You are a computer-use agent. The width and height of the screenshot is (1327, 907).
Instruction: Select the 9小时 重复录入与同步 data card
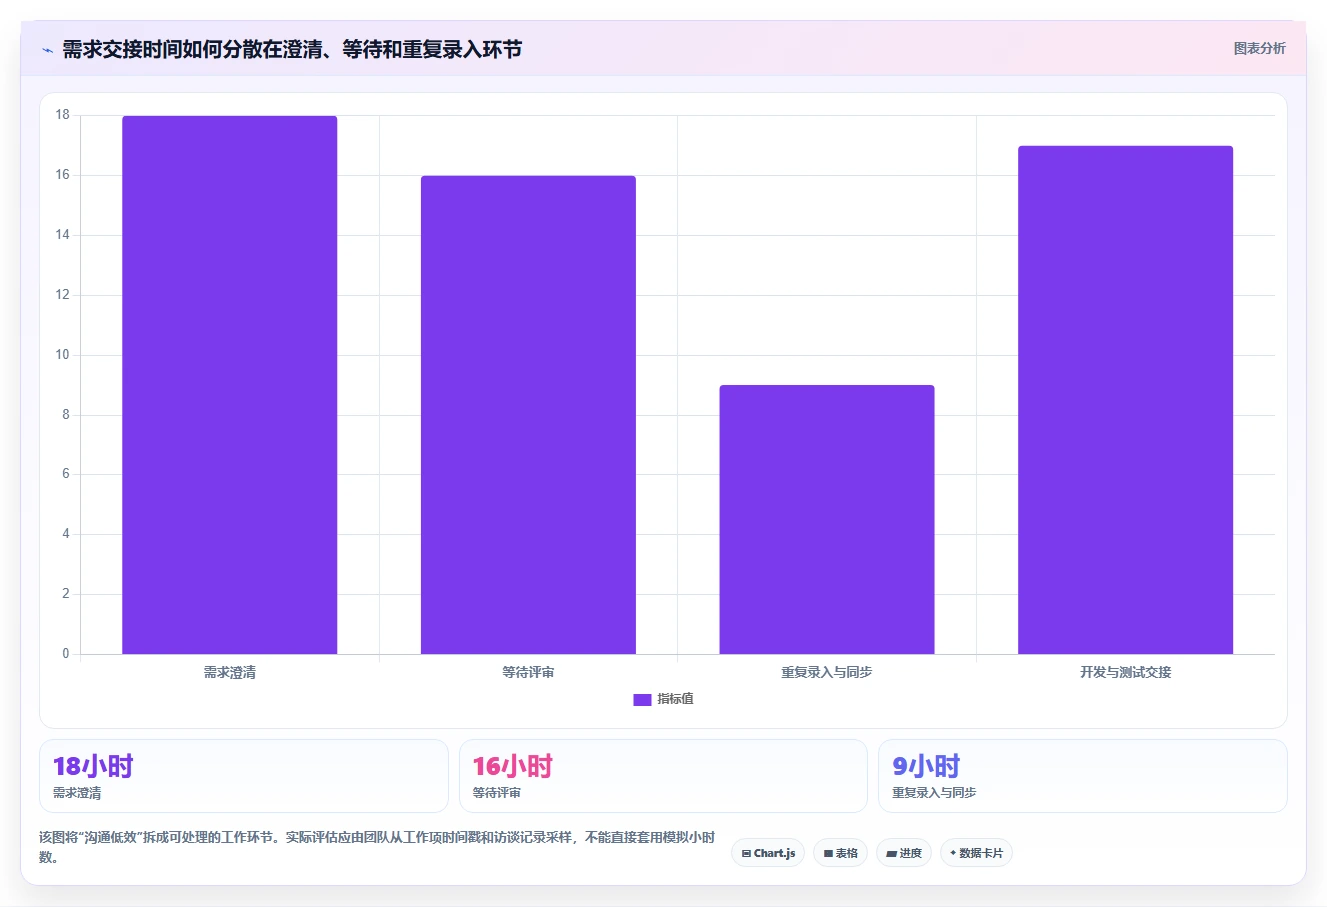(x=1082, y=776)
